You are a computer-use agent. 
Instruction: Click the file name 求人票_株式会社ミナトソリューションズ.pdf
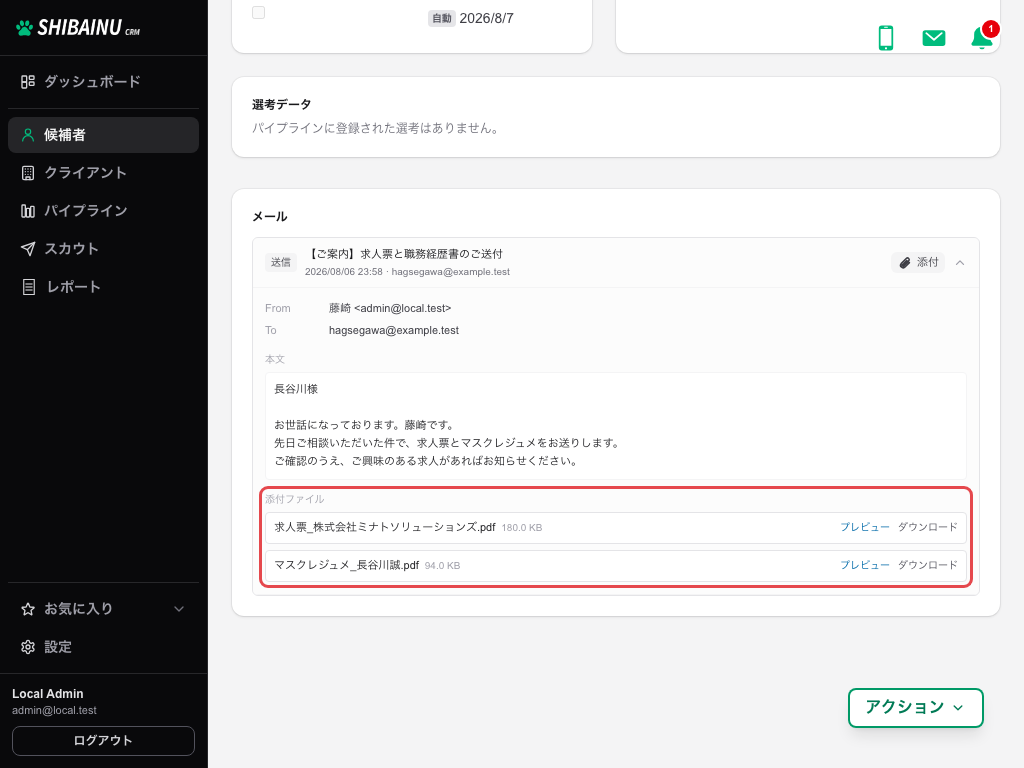click(x=385, y=528)
